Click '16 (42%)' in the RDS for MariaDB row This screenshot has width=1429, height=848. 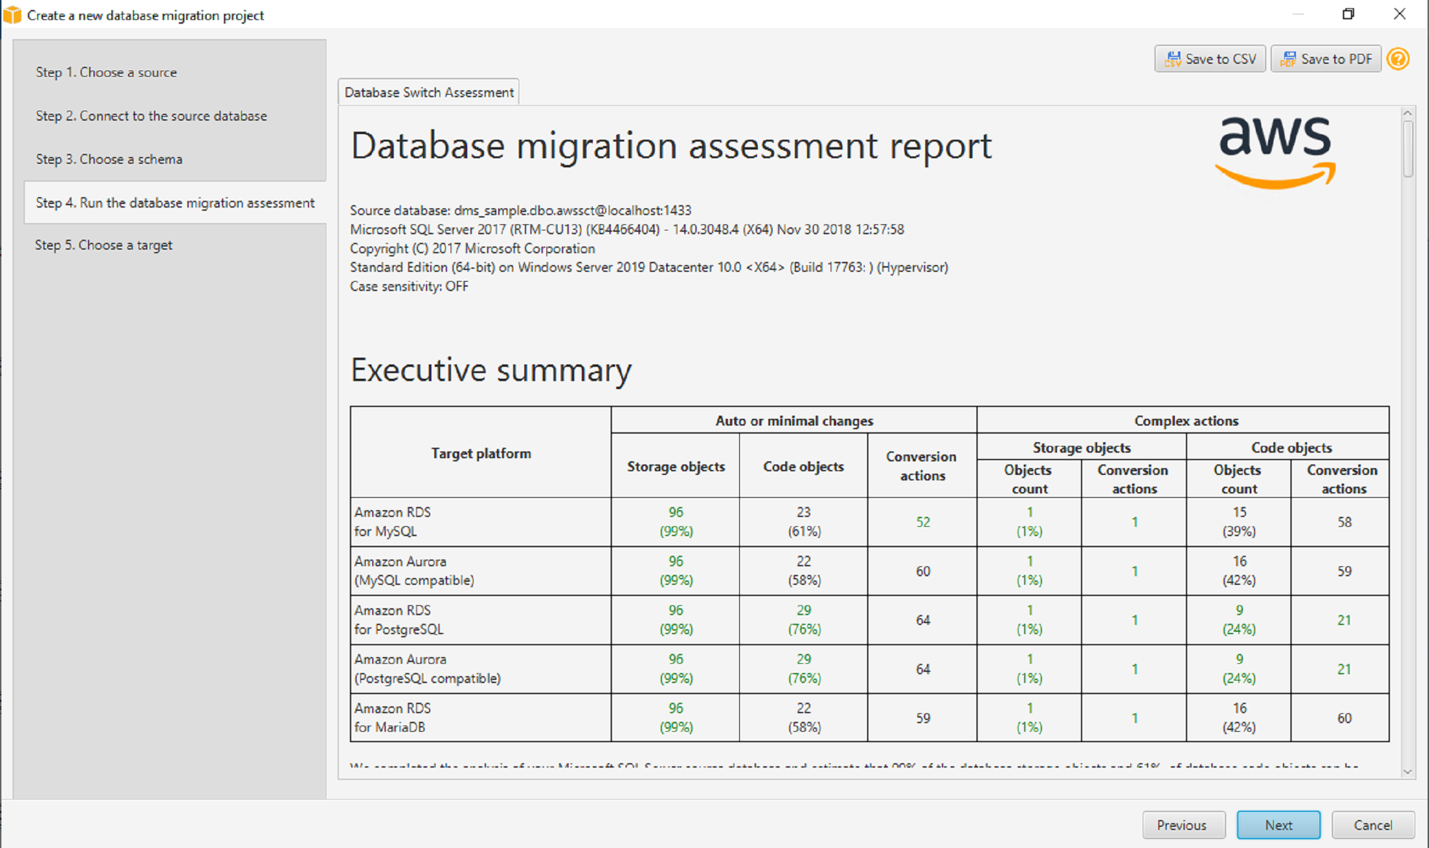click(1239, 718)
